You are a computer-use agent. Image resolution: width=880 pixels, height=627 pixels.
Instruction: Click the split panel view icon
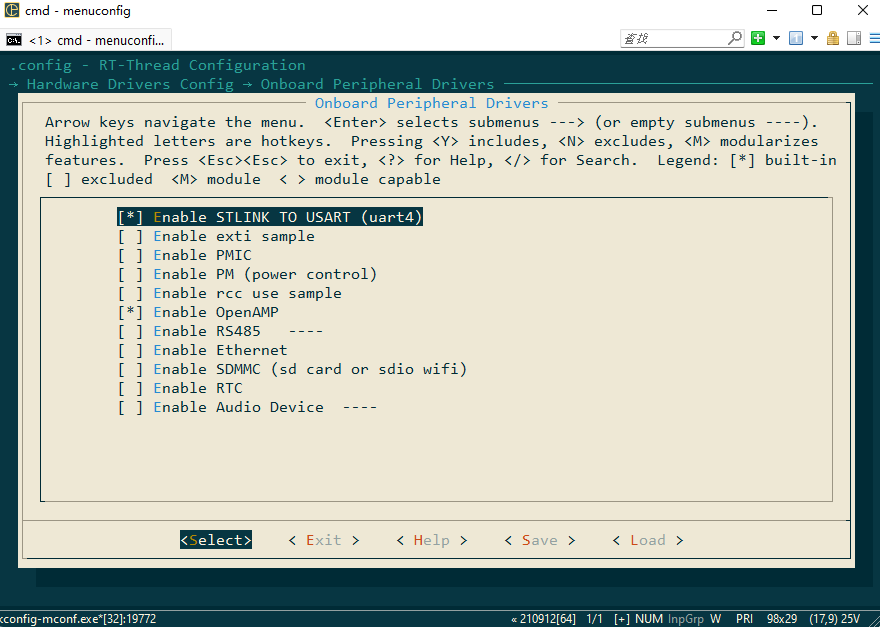pyautogui.click(x=853, y=39)
